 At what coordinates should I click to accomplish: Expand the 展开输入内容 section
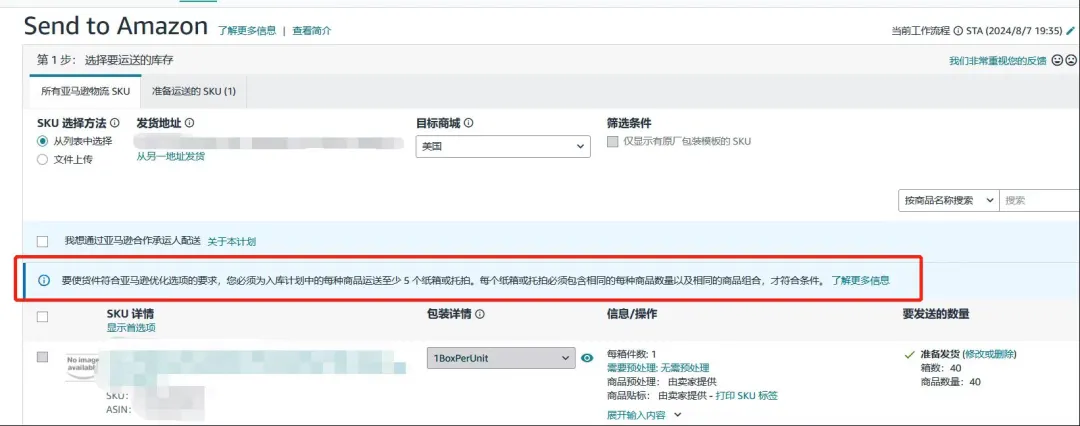tap(643, 414)
